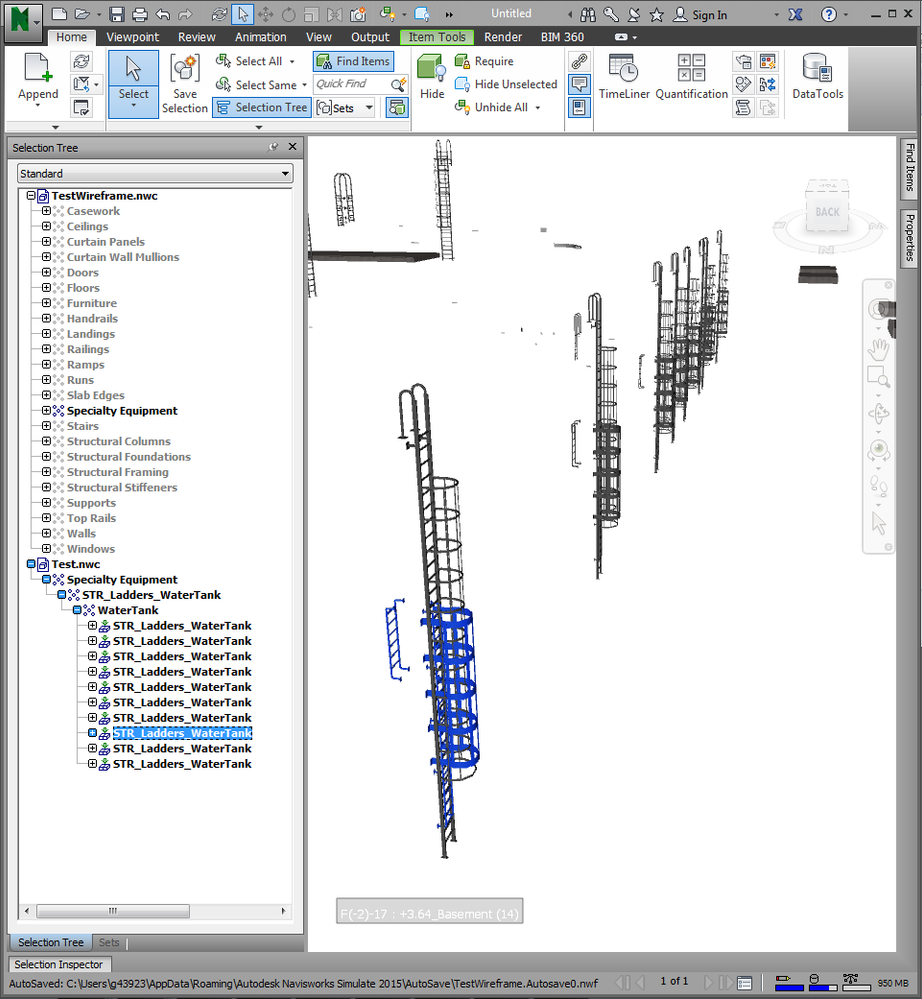Toggle Hide Unselected
The image size is (922, 999).
(x=506, y=84)
